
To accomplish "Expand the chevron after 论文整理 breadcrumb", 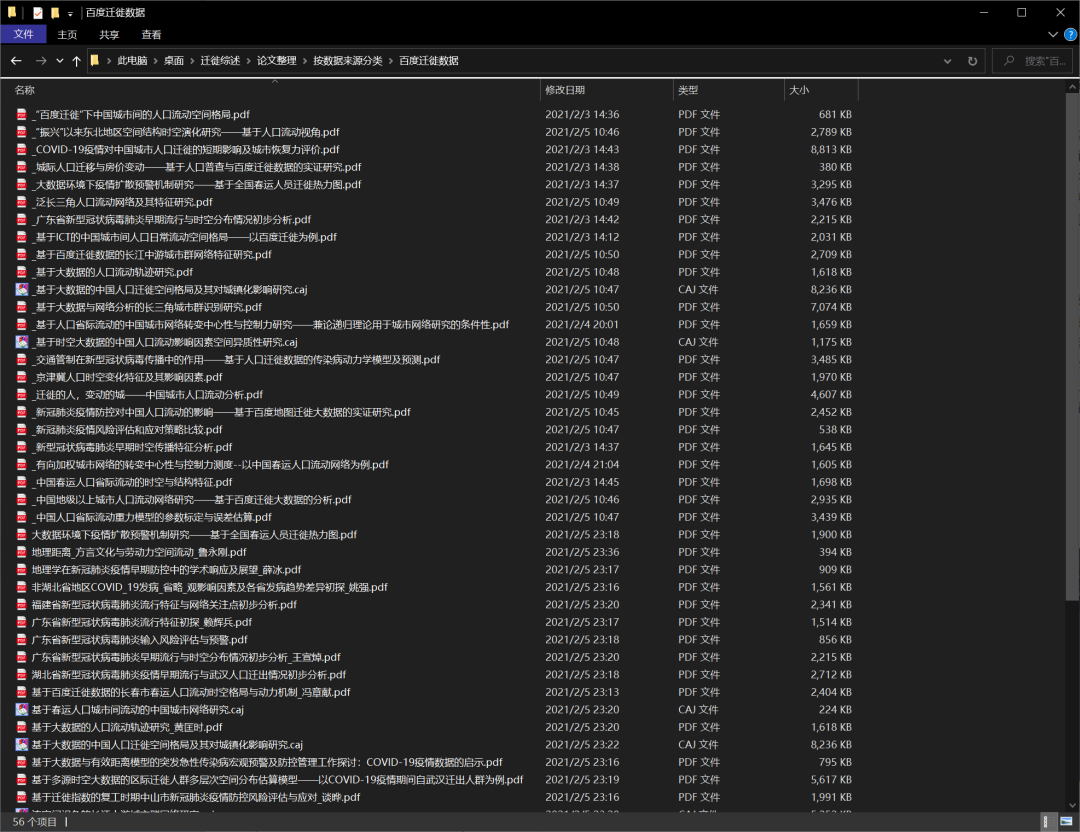I will [305, 61].
